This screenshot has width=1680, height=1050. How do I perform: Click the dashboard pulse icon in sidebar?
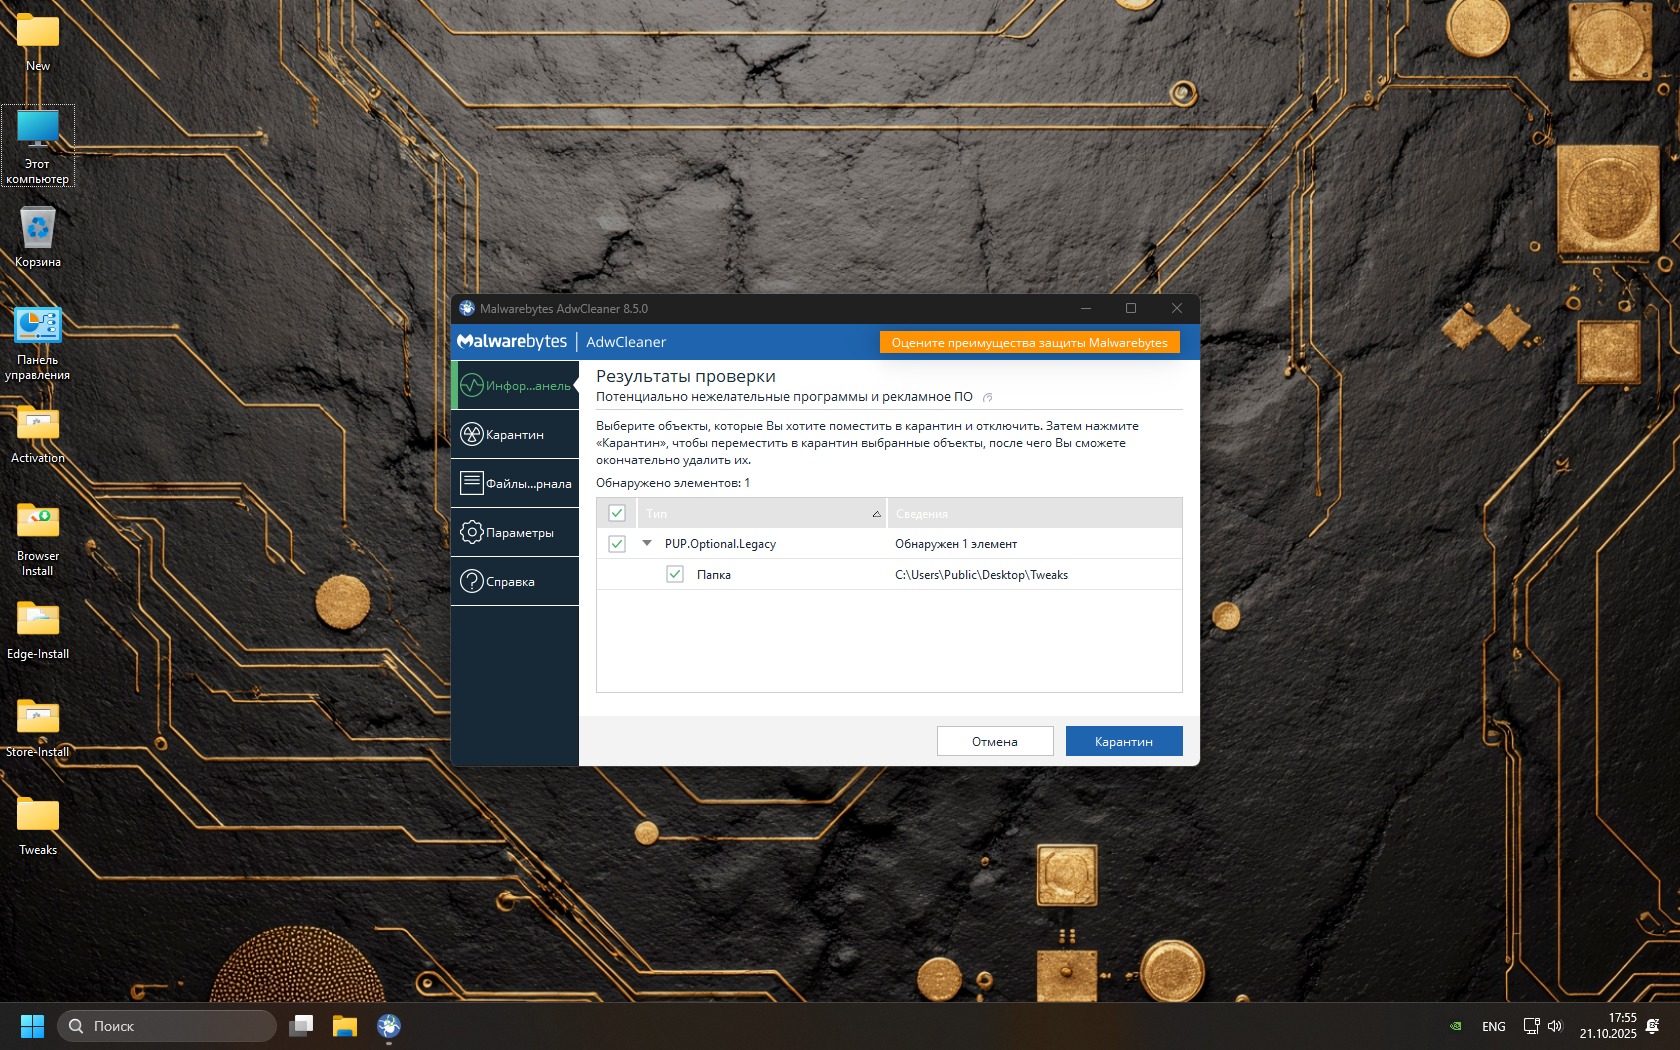click(472, 385)
